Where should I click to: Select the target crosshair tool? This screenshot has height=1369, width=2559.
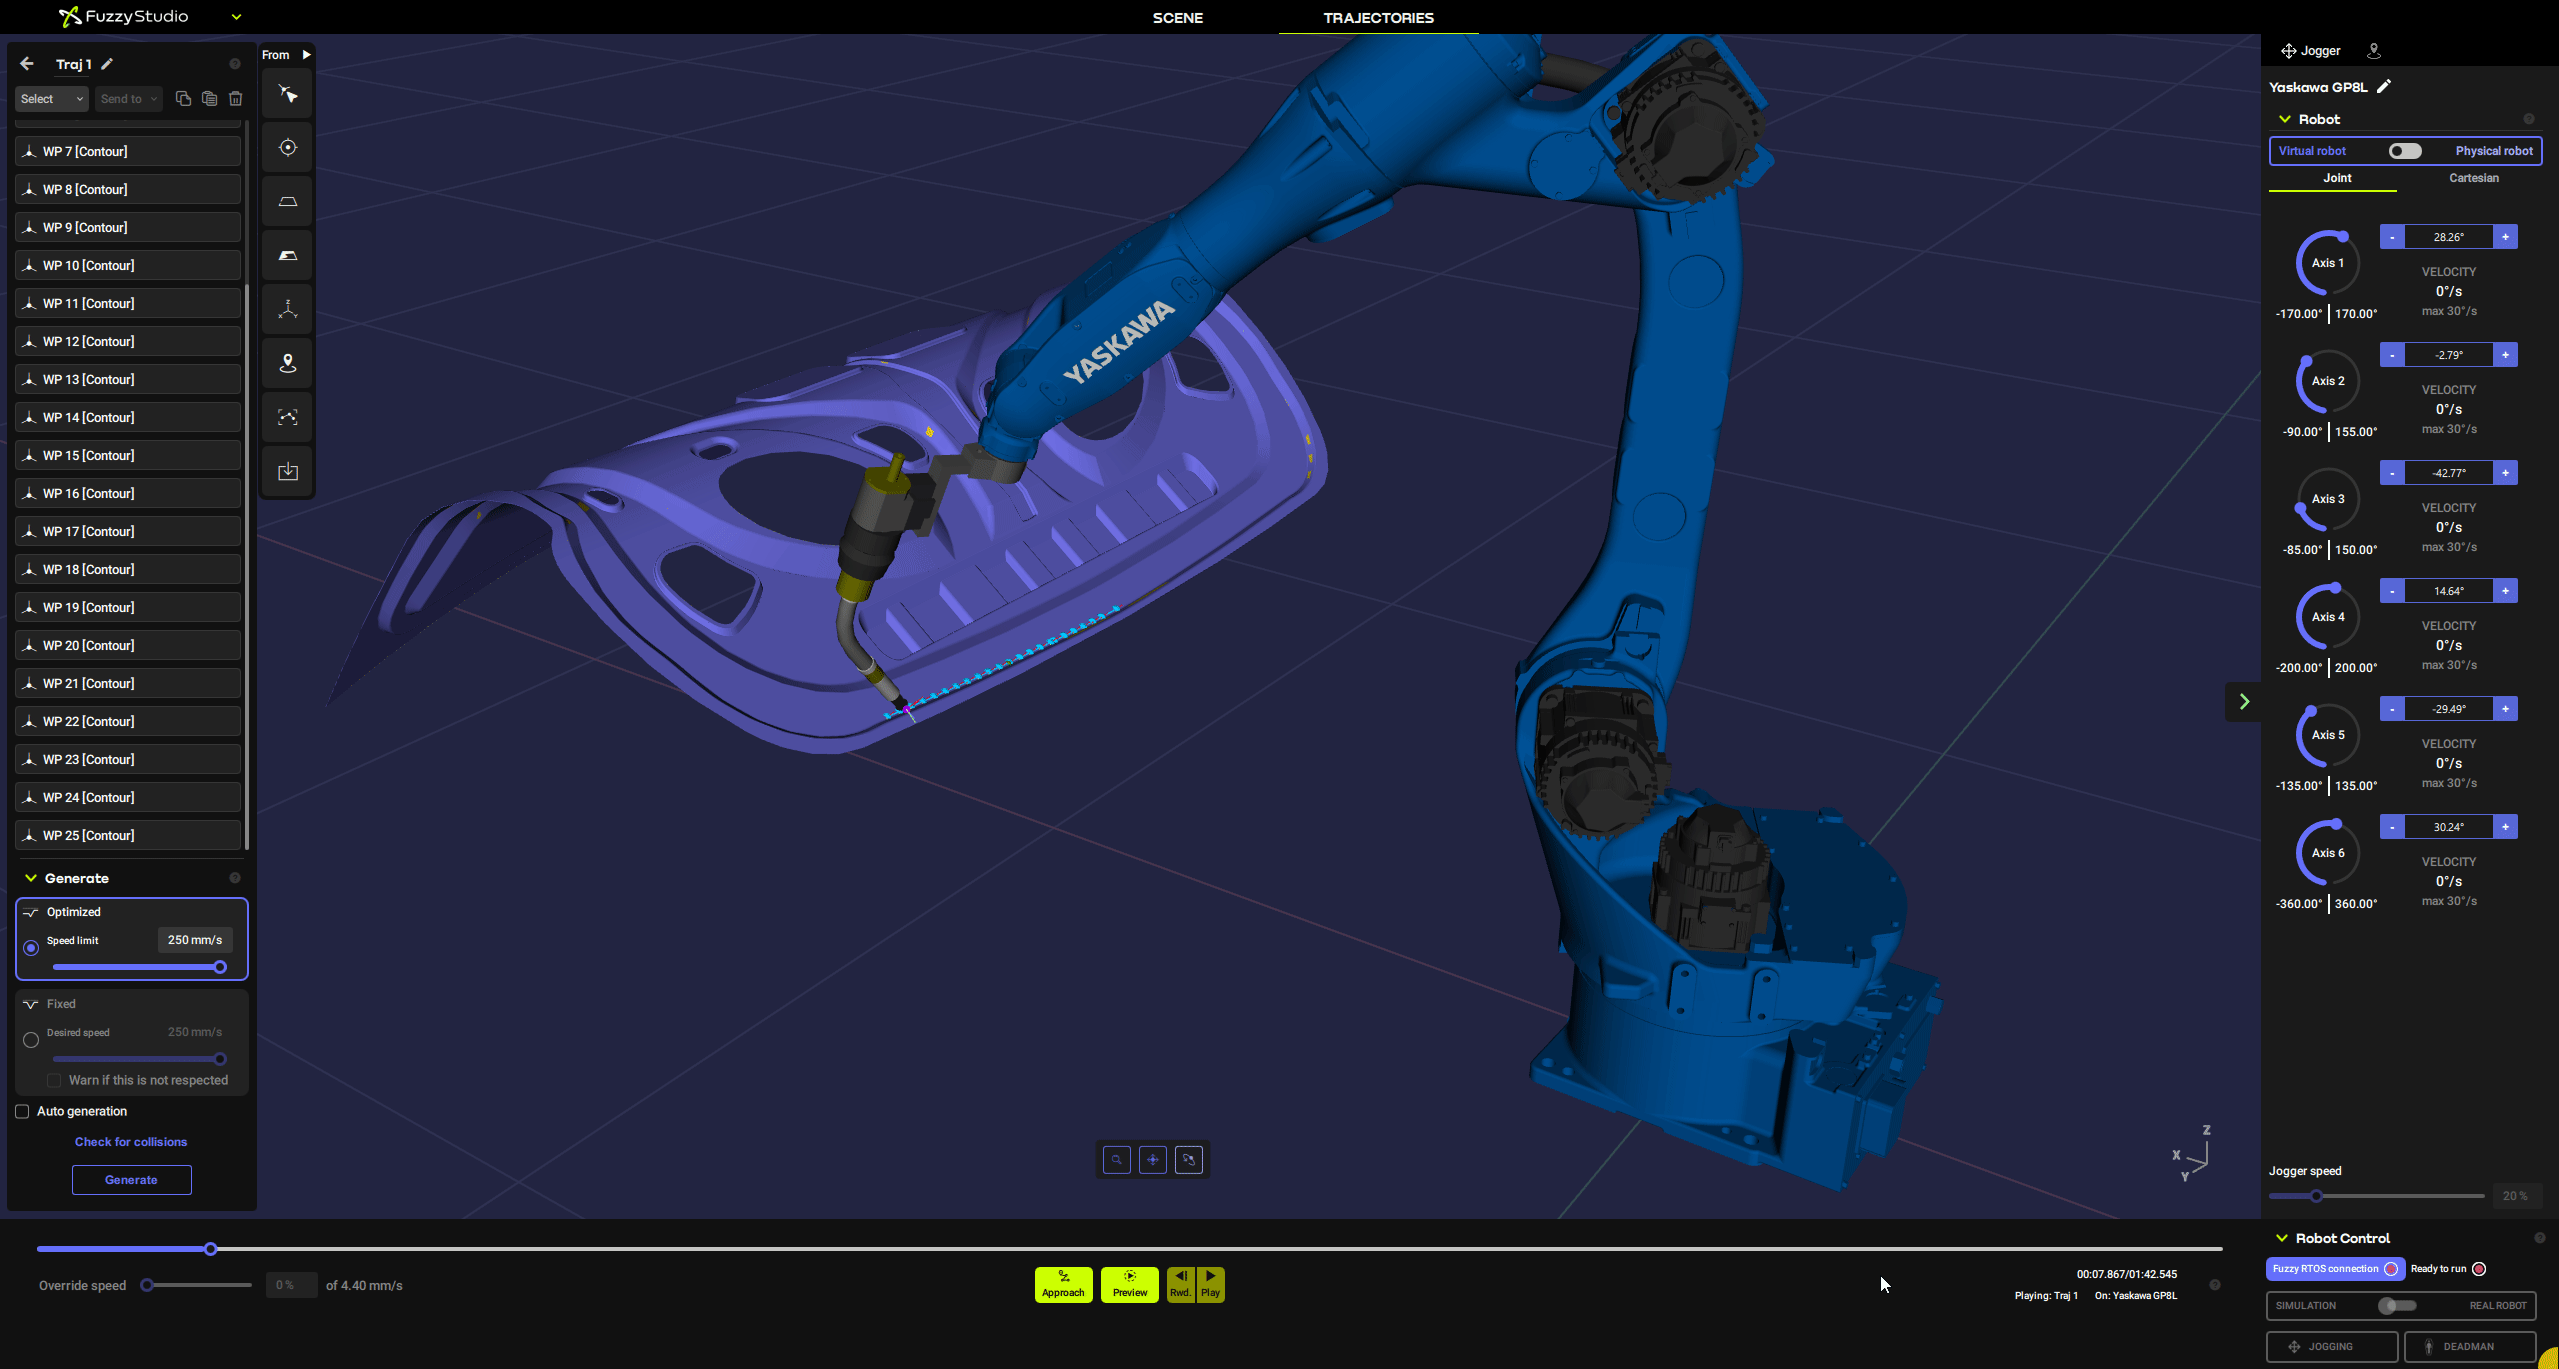pyautogui.click(x=288, y=148)
